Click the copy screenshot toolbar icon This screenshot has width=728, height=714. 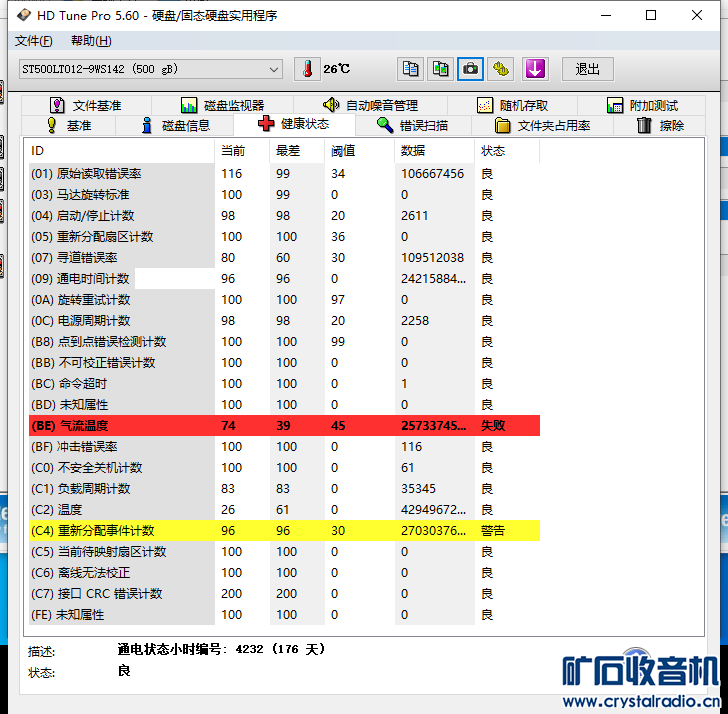pos(440,70)
